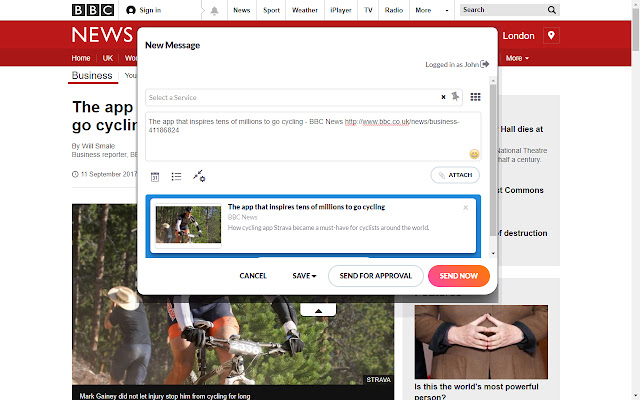Click Cancel in the New Message dialog
640x400 pixels.
[x=253, y=276]
